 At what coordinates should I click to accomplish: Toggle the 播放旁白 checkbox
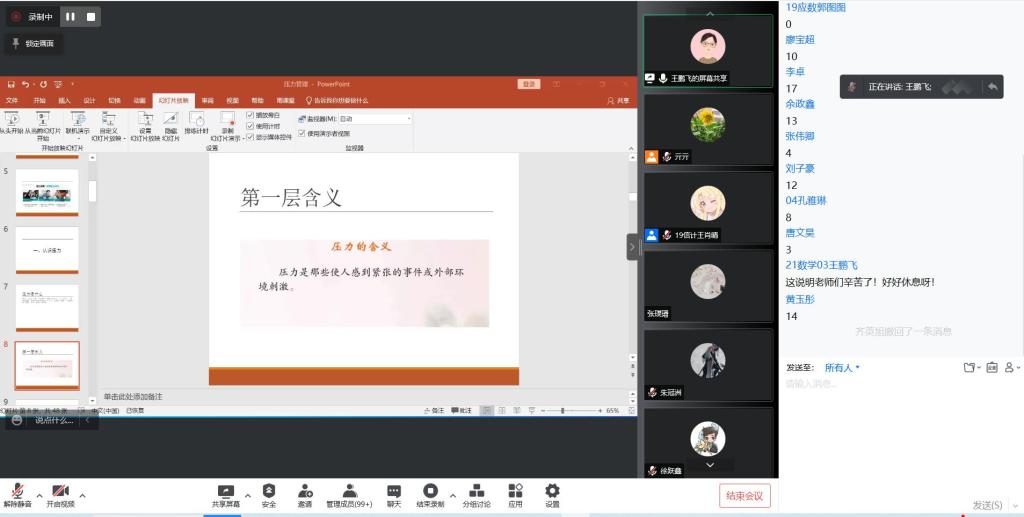pos(250,115)
